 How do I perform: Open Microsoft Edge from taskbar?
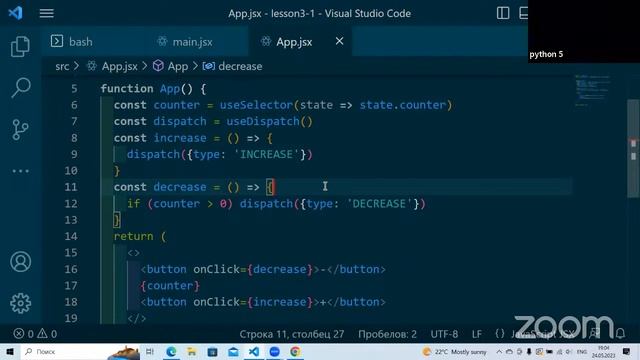pyautogui.click(x=171, y=351)
